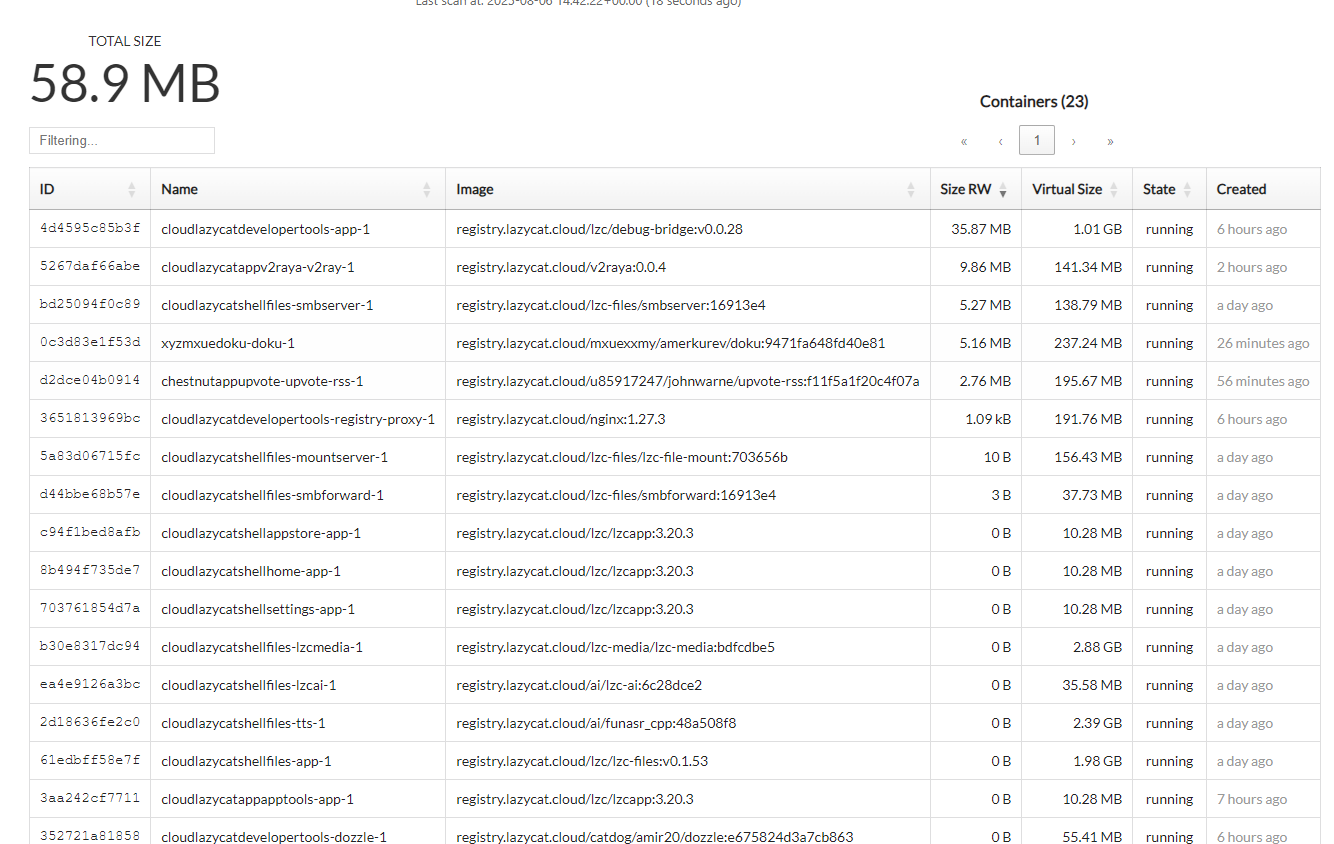
Task: Click the Filtering input box
Action: click(x=122, y=141)
